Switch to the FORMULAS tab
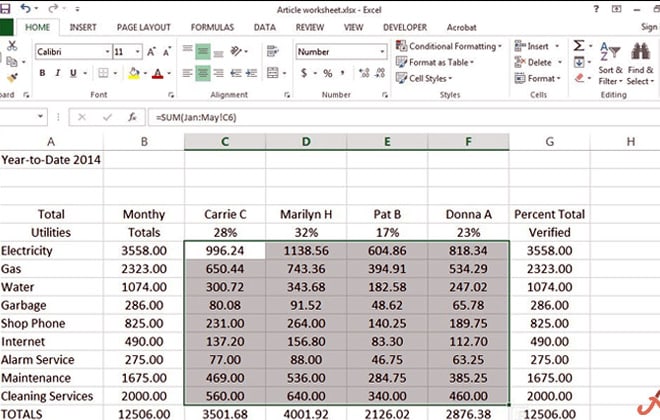The width and height of the screenshot is (660, 420). (x=212, y=27)
